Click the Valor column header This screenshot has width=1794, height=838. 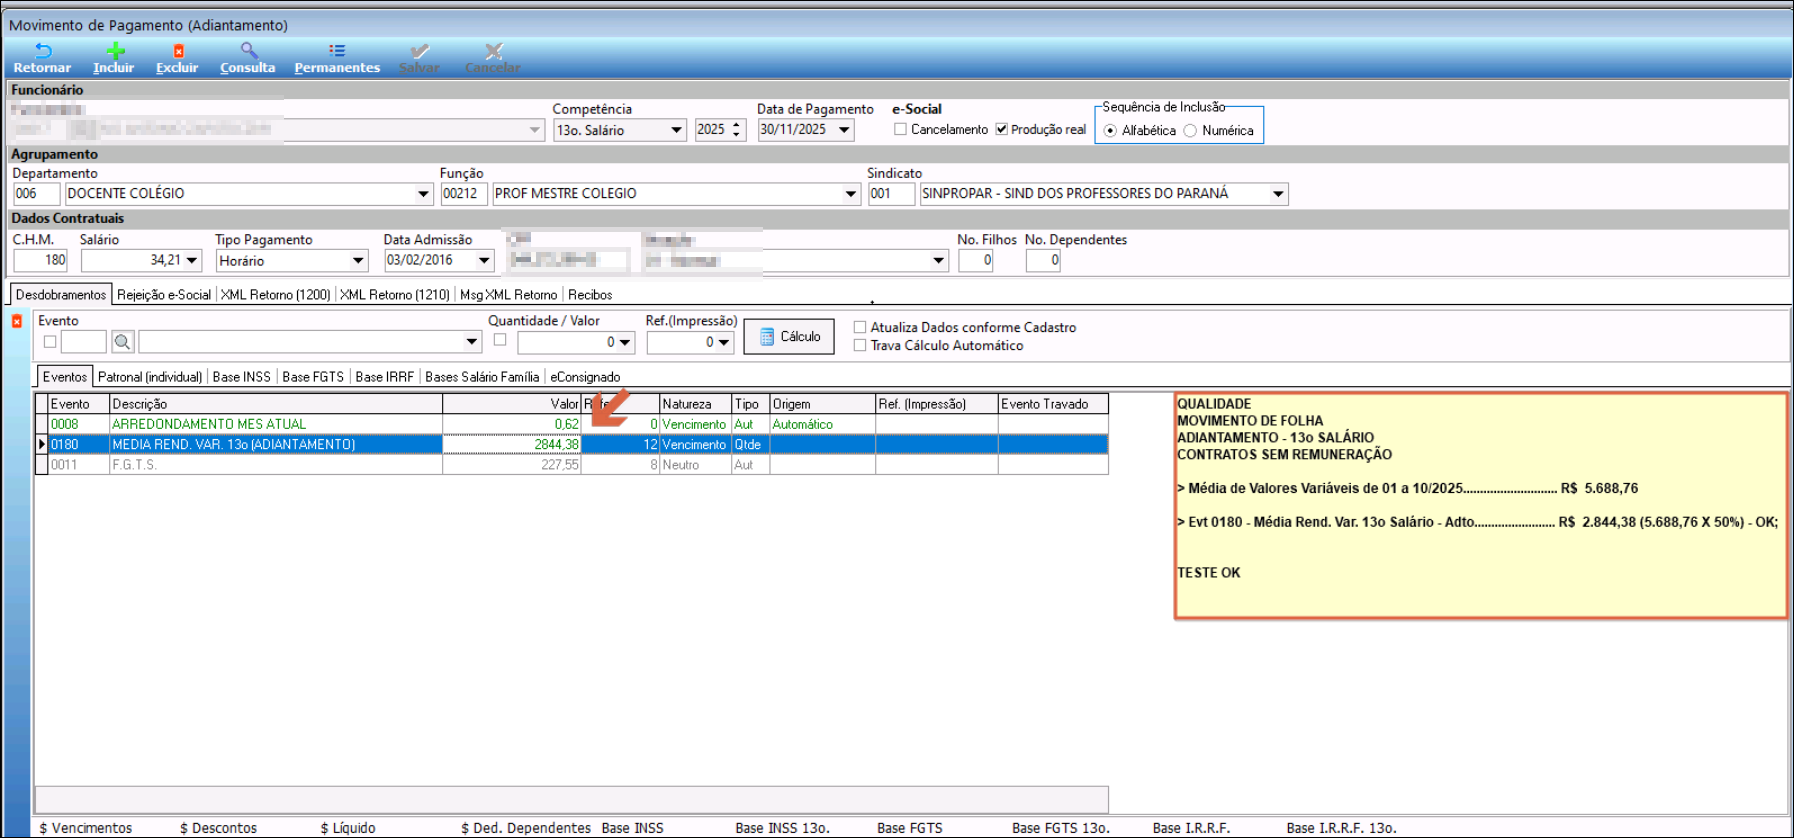[x=511, y=404]
